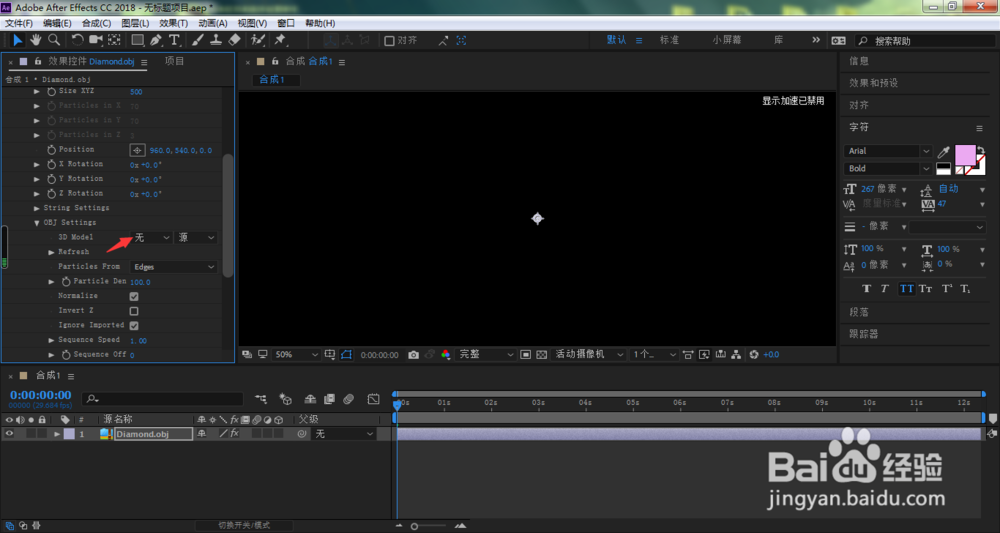This screenshot has height=533, width=1000.
Task: Toggle the Draft 3D icon in timeline
Action: coord(285,399)
